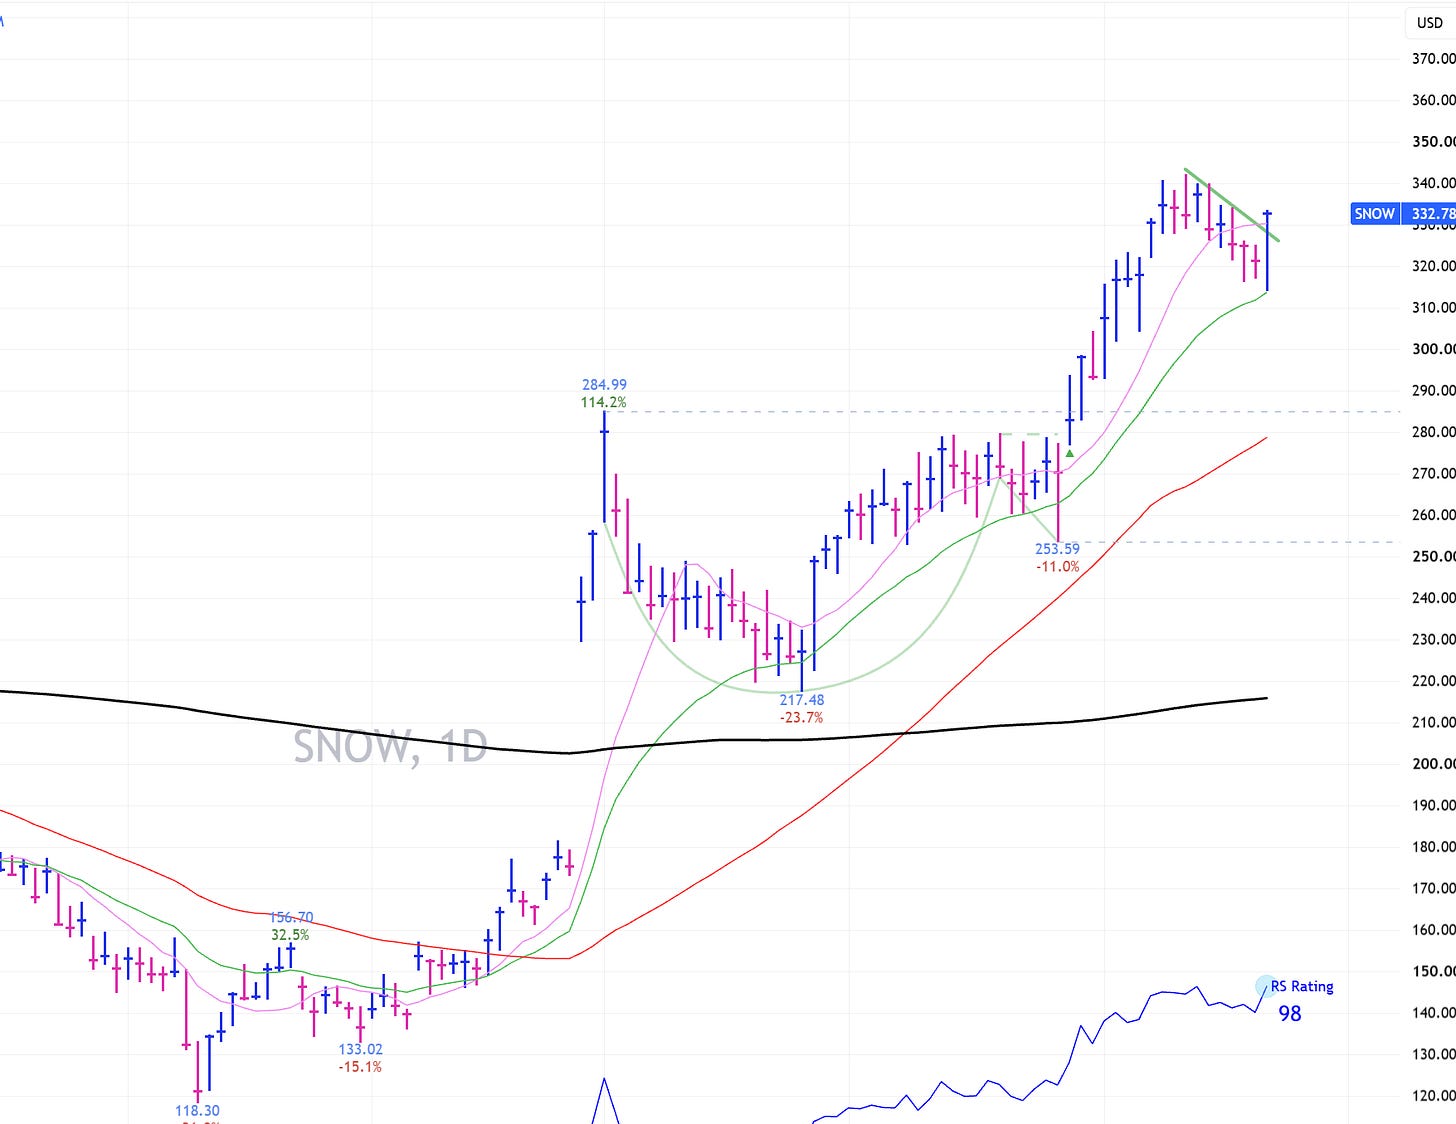Open the USD currency selector
The width and height of the screenshot is (1456, 1124).
point(1430,22)
